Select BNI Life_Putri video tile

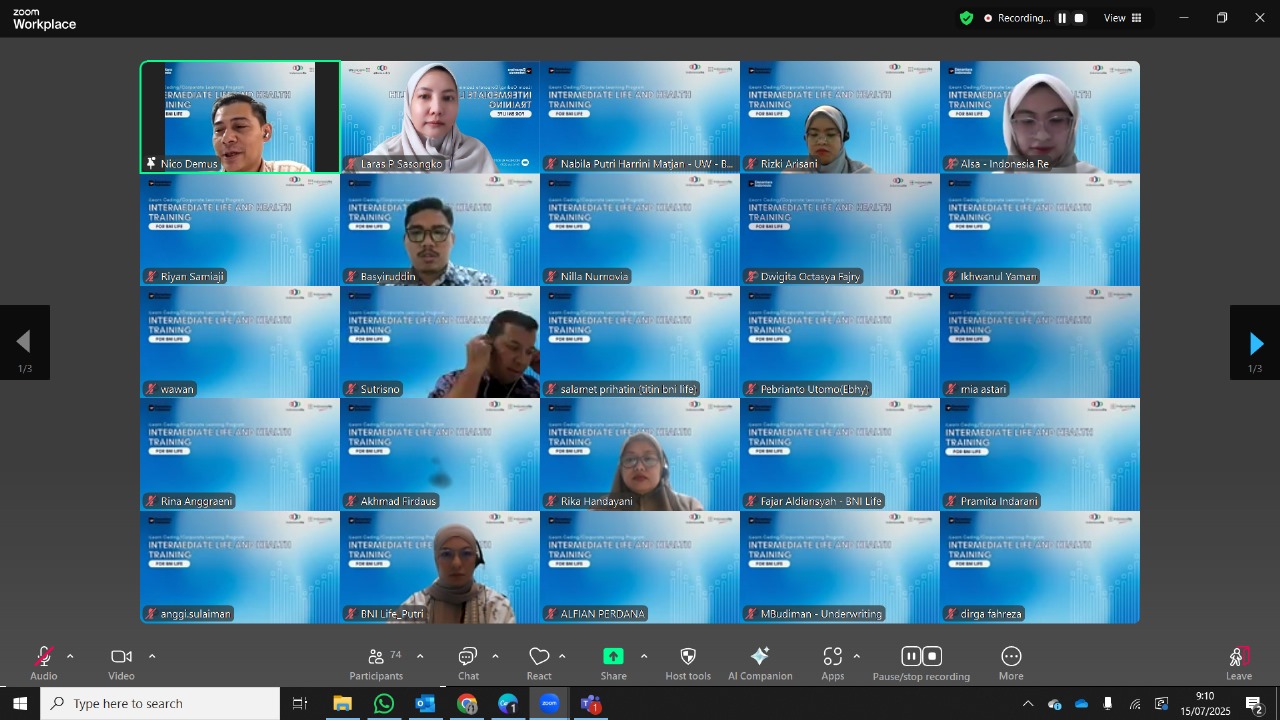(440, 568)
